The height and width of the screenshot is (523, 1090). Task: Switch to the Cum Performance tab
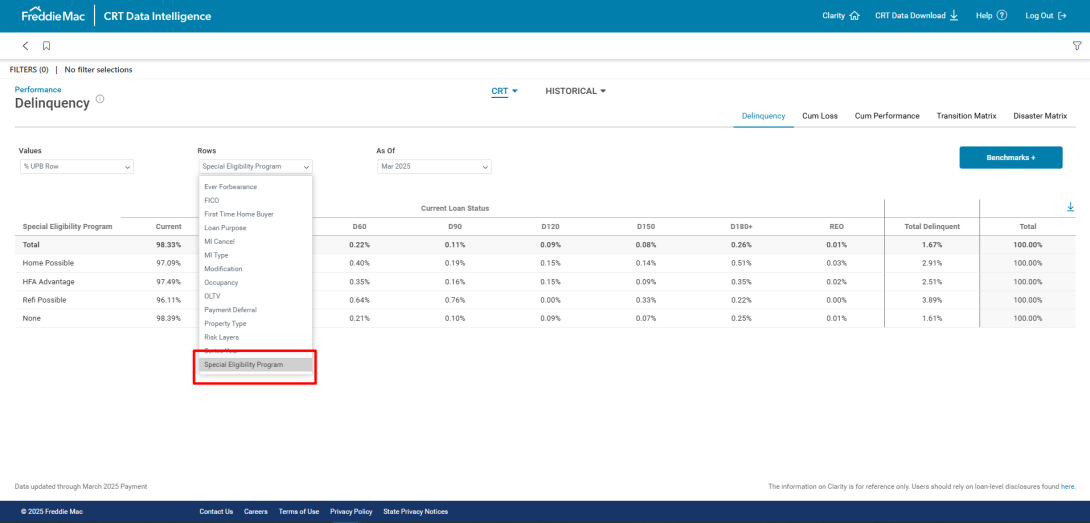click(x=887, y=116)
